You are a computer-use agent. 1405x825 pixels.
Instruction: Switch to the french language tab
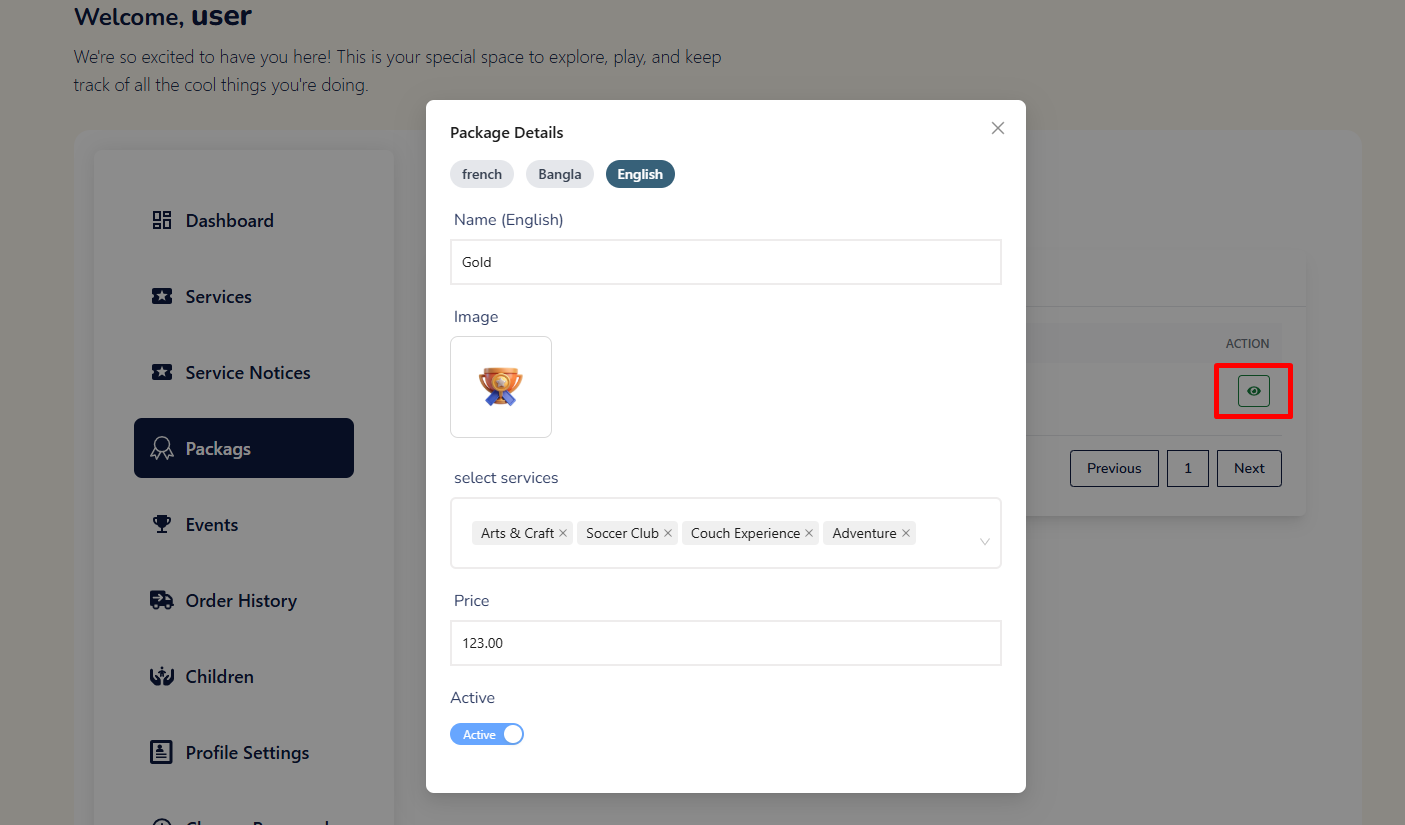tap(482, 174)
